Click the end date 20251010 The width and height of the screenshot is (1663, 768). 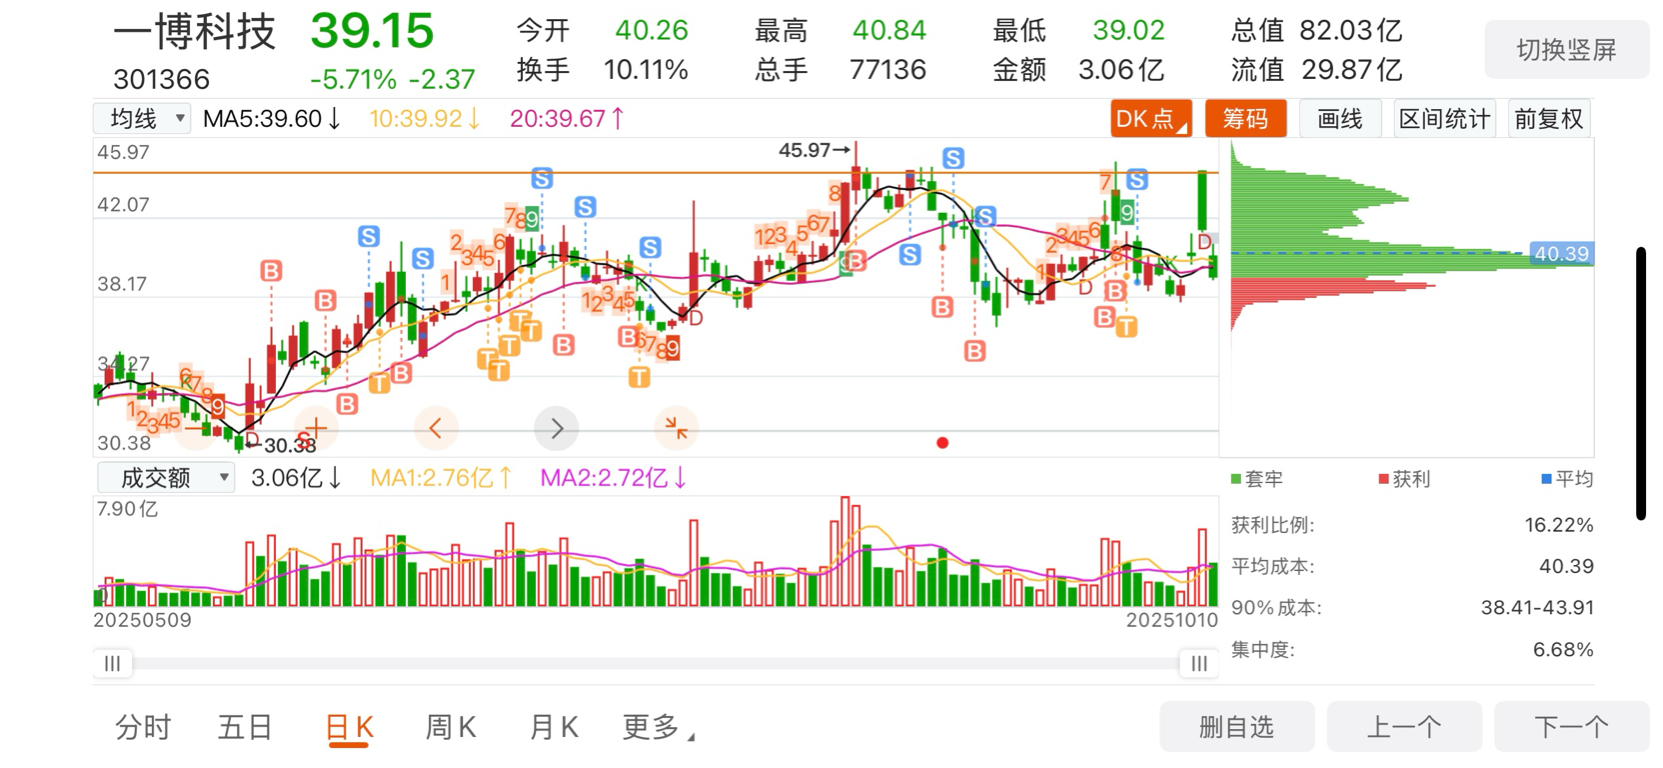1172,620
